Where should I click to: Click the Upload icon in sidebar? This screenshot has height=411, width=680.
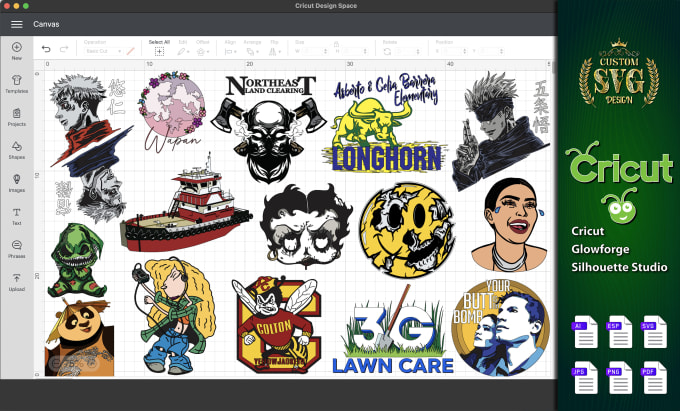[x=16, y=278]
